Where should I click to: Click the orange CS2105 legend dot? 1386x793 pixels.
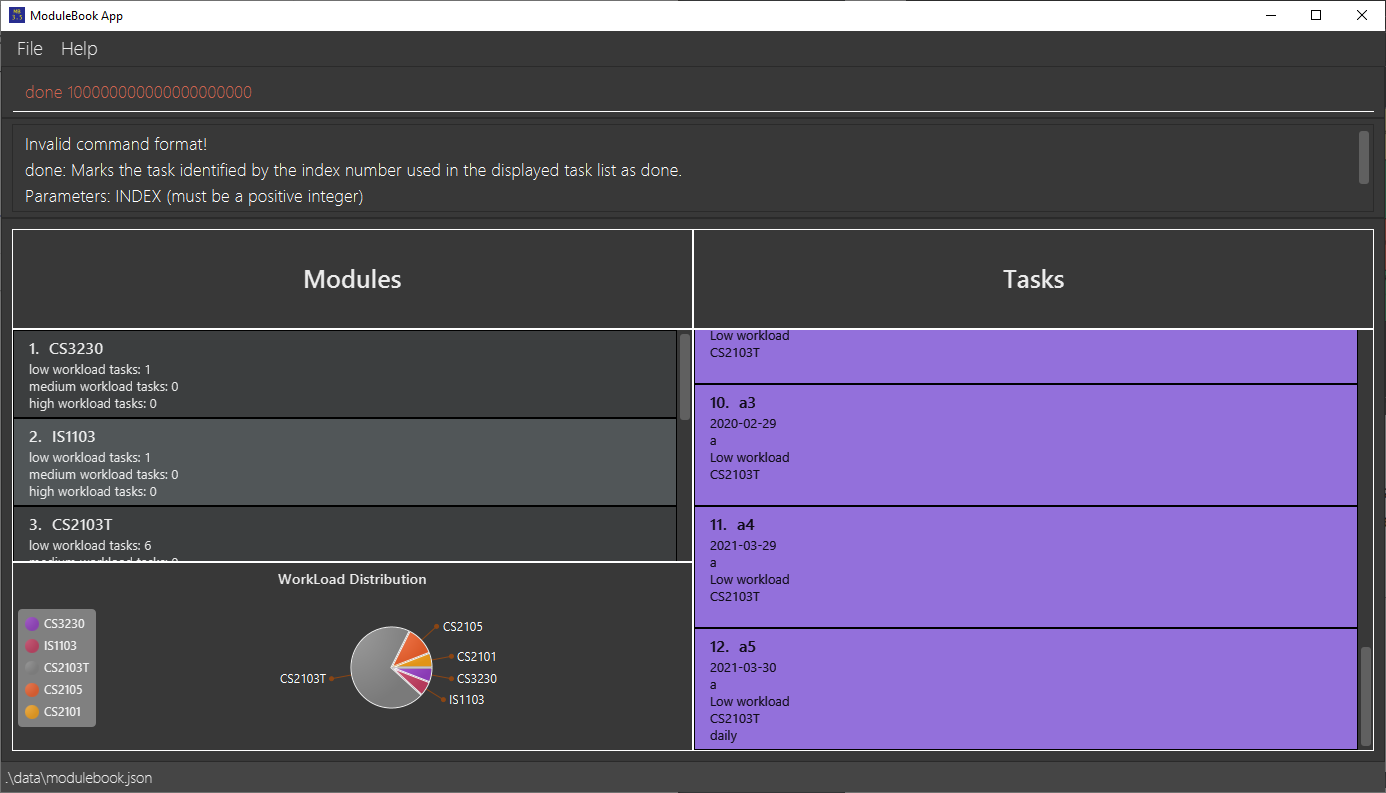pos(32,690)
